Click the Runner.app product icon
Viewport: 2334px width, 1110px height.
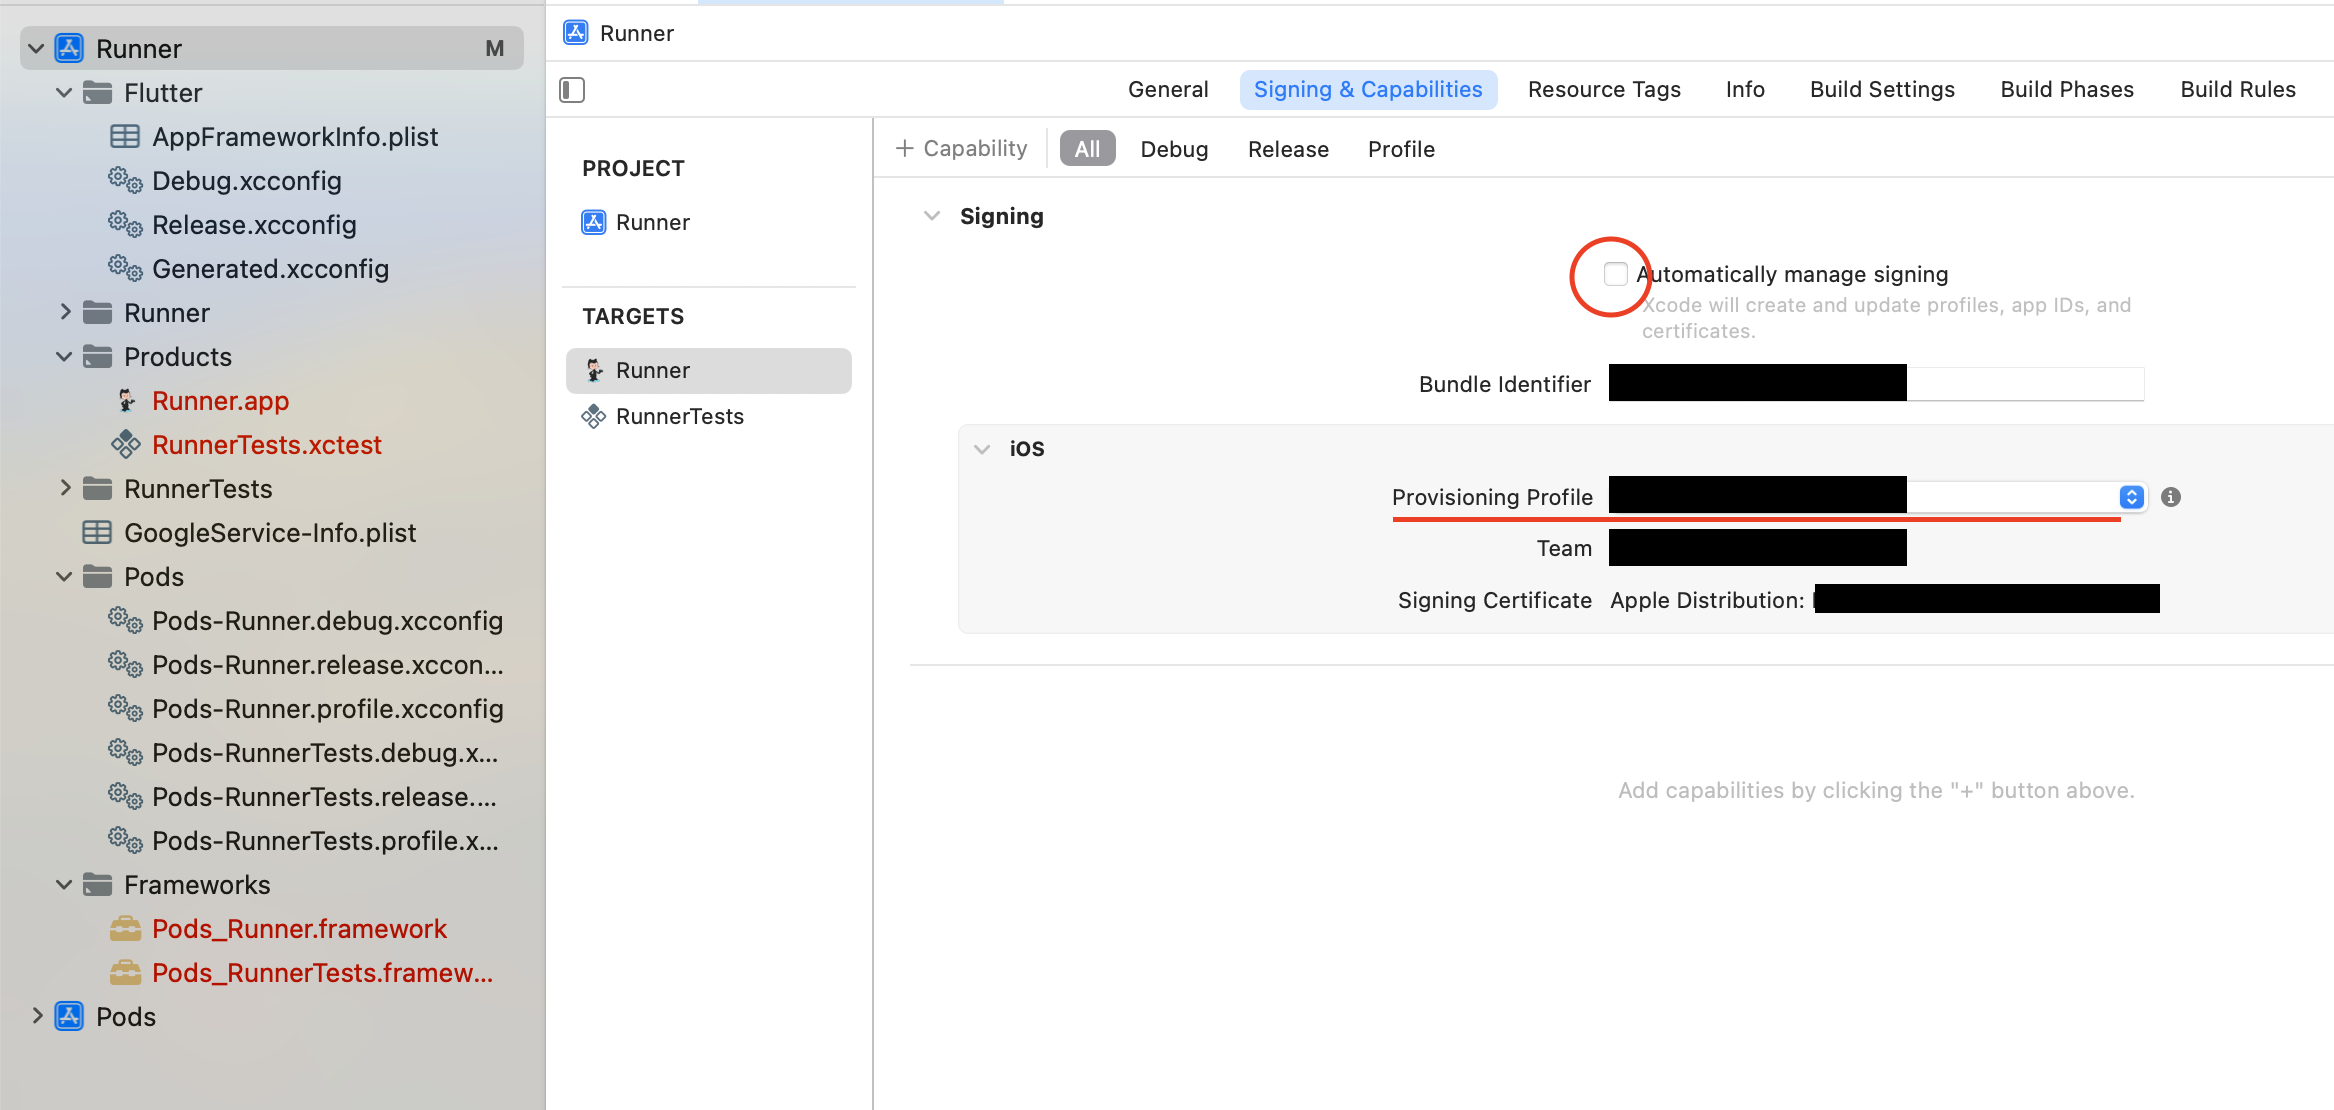pos(126,401)
